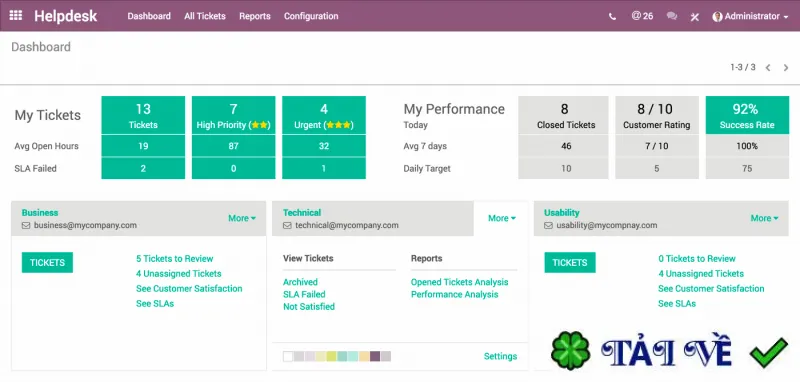Screen dimensions: 800x382
Task: Click the business@mycompany.com email address
Action: [x=85, y=225]
